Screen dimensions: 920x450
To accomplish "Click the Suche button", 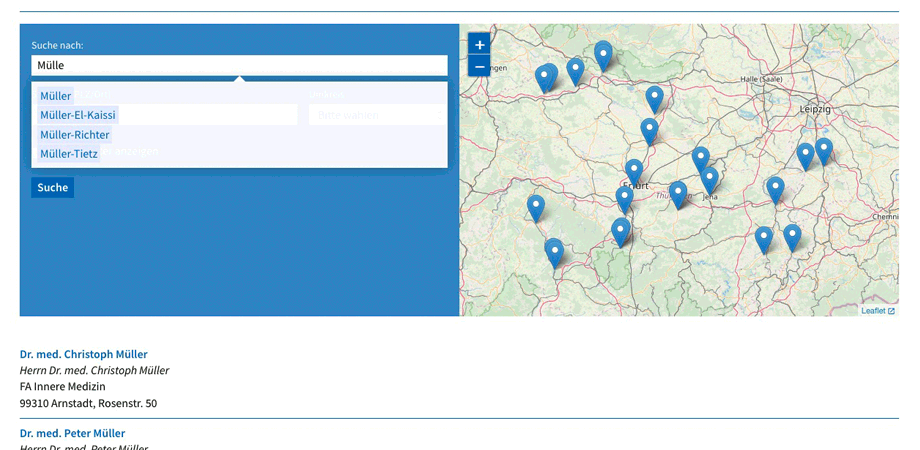I will coord(53,188).
